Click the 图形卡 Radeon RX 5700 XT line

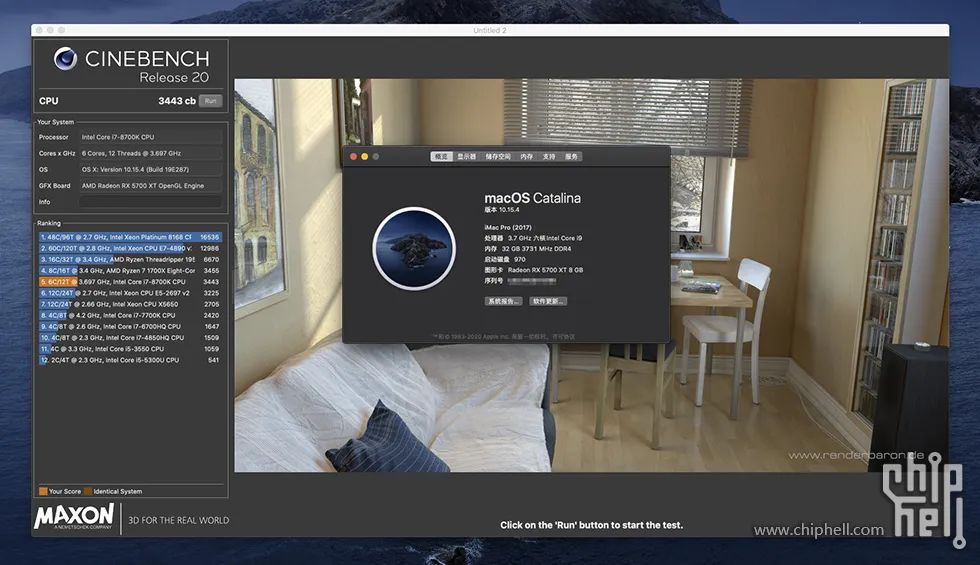click(x=534, y=270)
